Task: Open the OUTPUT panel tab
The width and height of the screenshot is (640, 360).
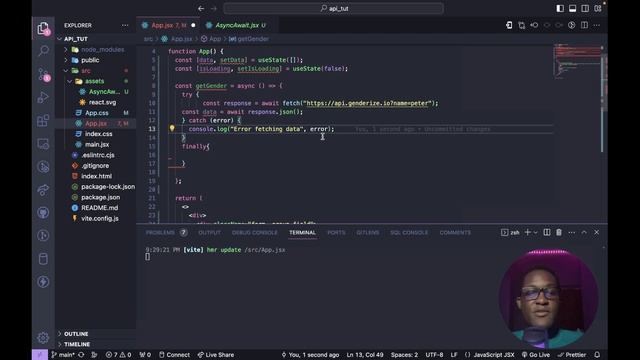Action: coord(209,232)
